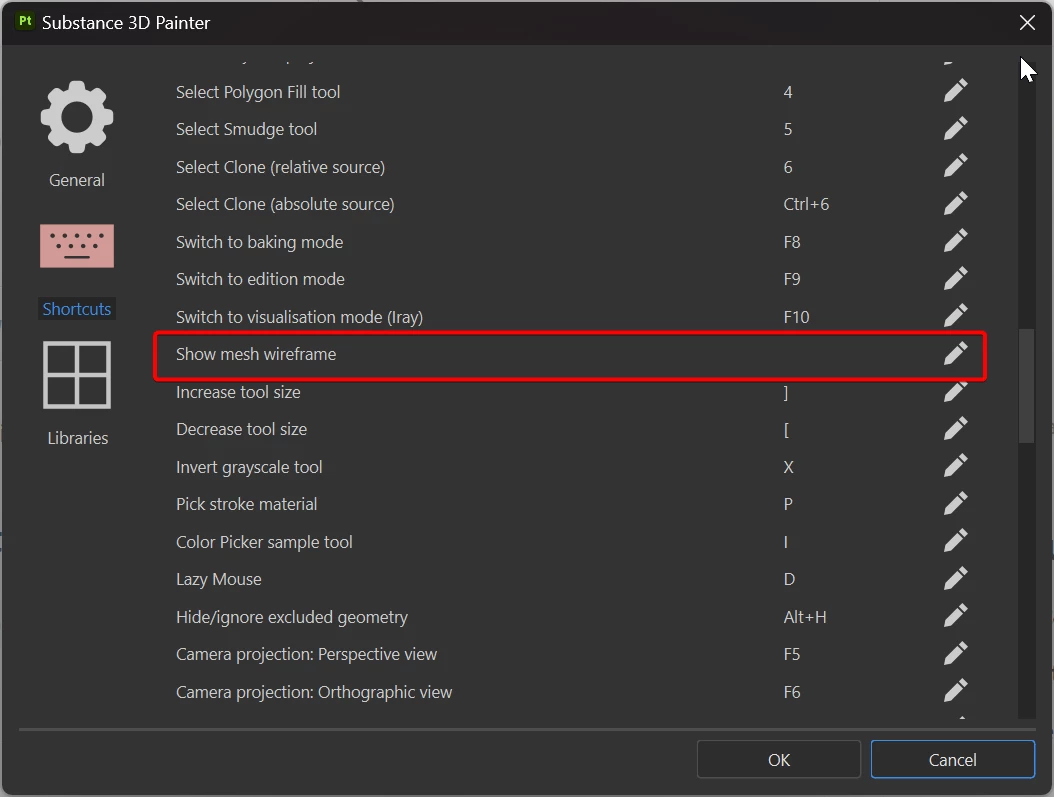Image resolution: width=1054 pixels, height=797 pixels.
Task: Edit shortcut for Pick stroke material
Action: (955, 503)
